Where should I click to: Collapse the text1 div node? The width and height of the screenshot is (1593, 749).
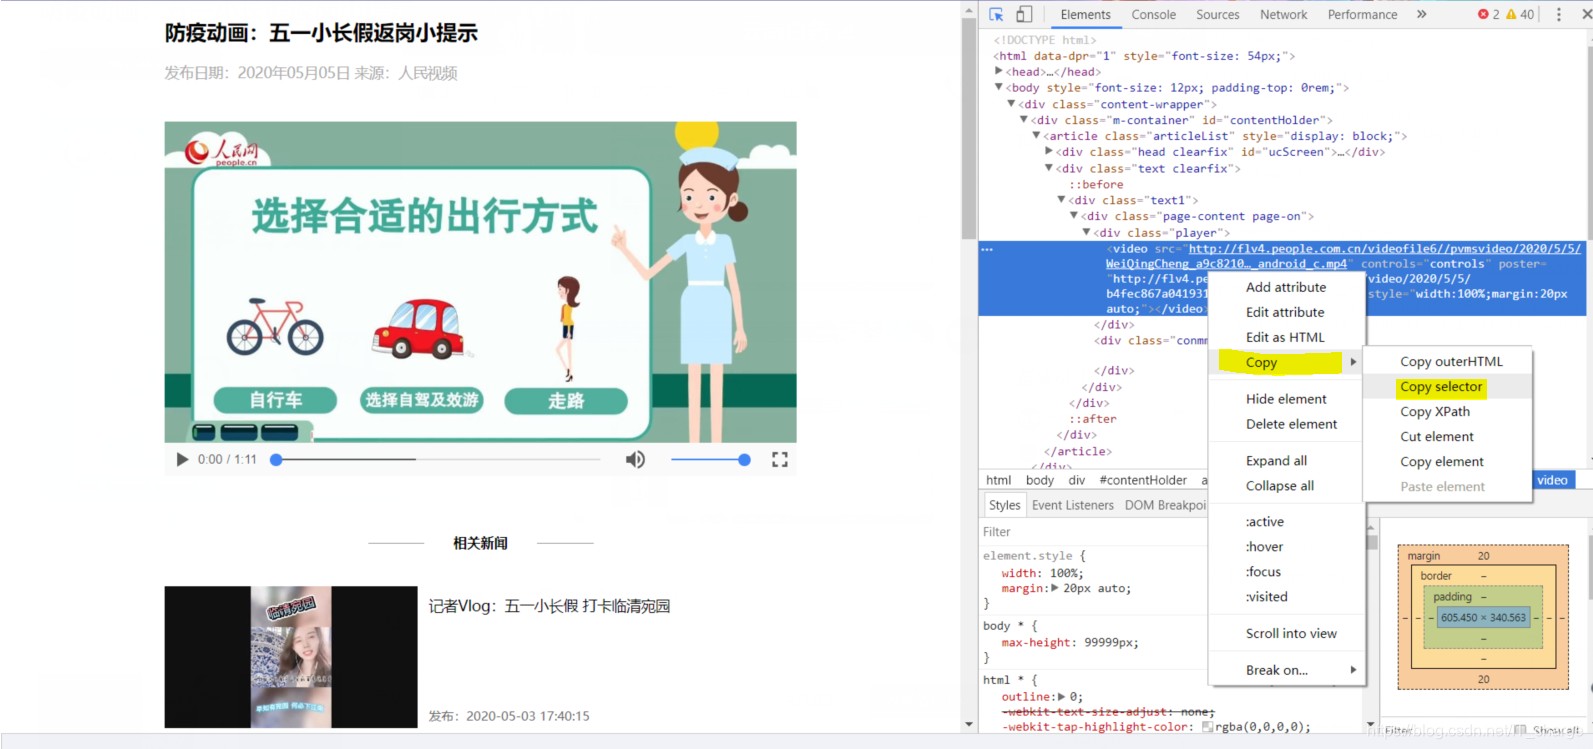click(1062, 200)
